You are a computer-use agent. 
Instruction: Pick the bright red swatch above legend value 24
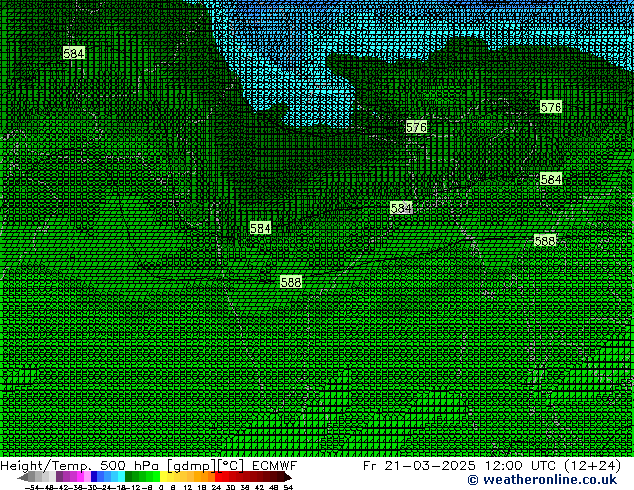(x=218, y=476)
